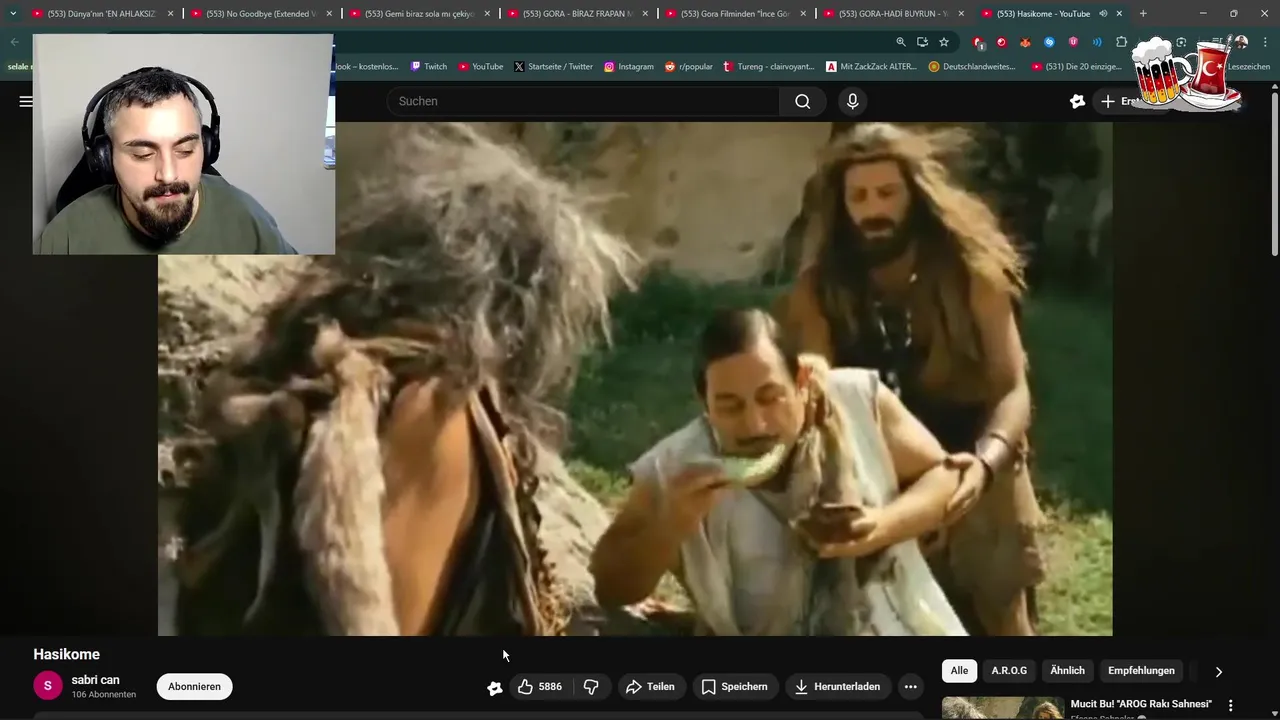Image resolution: width=1280 pixels, height=720 pixels.
Task: Select the A.R.O.G filter chip
Action: coord(1009,671)
